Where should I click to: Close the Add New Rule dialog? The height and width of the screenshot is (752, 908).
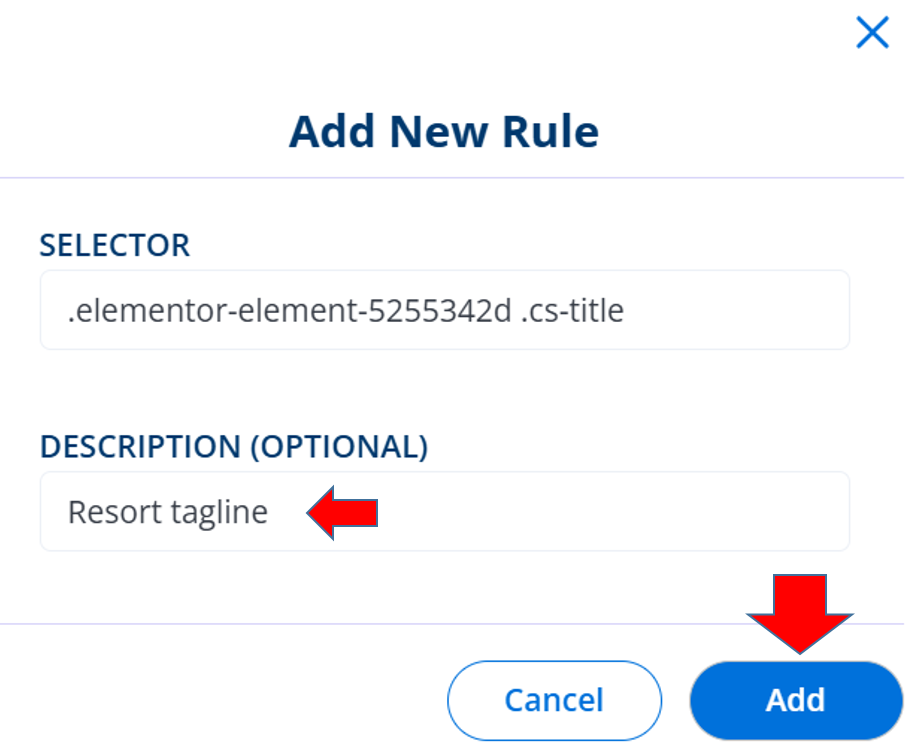(872, 33)
